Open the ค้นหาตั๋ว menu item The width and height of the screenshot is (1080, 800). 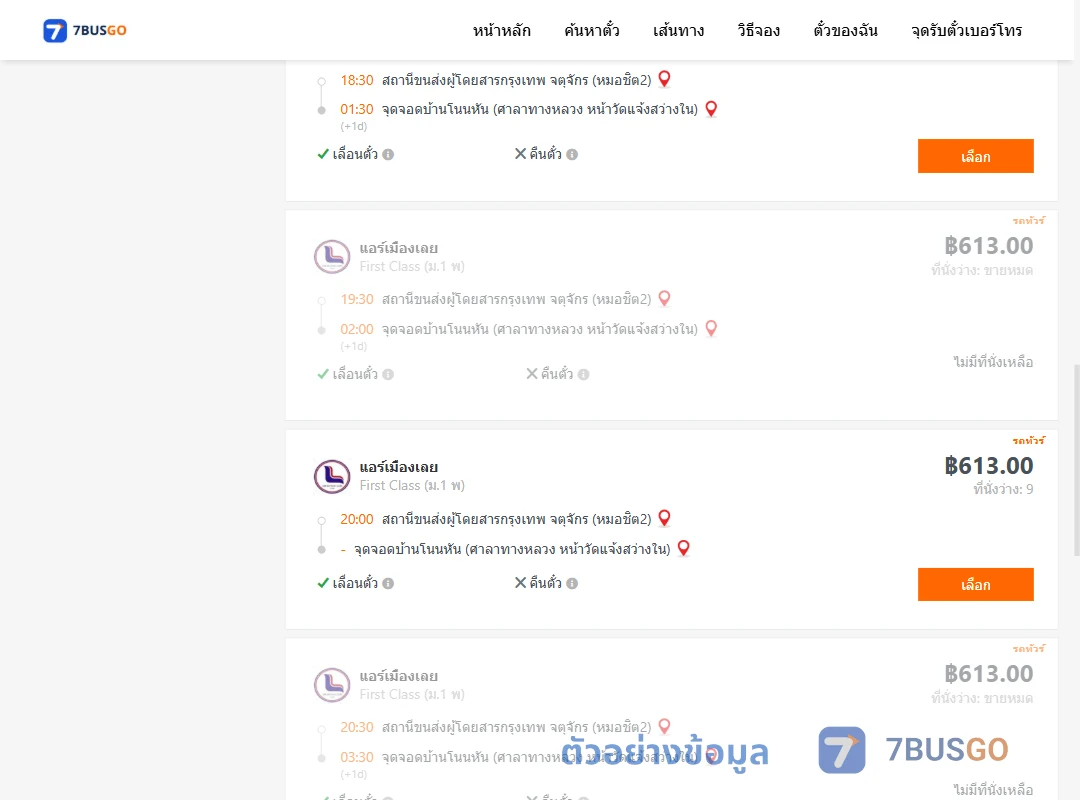[592, 30]
